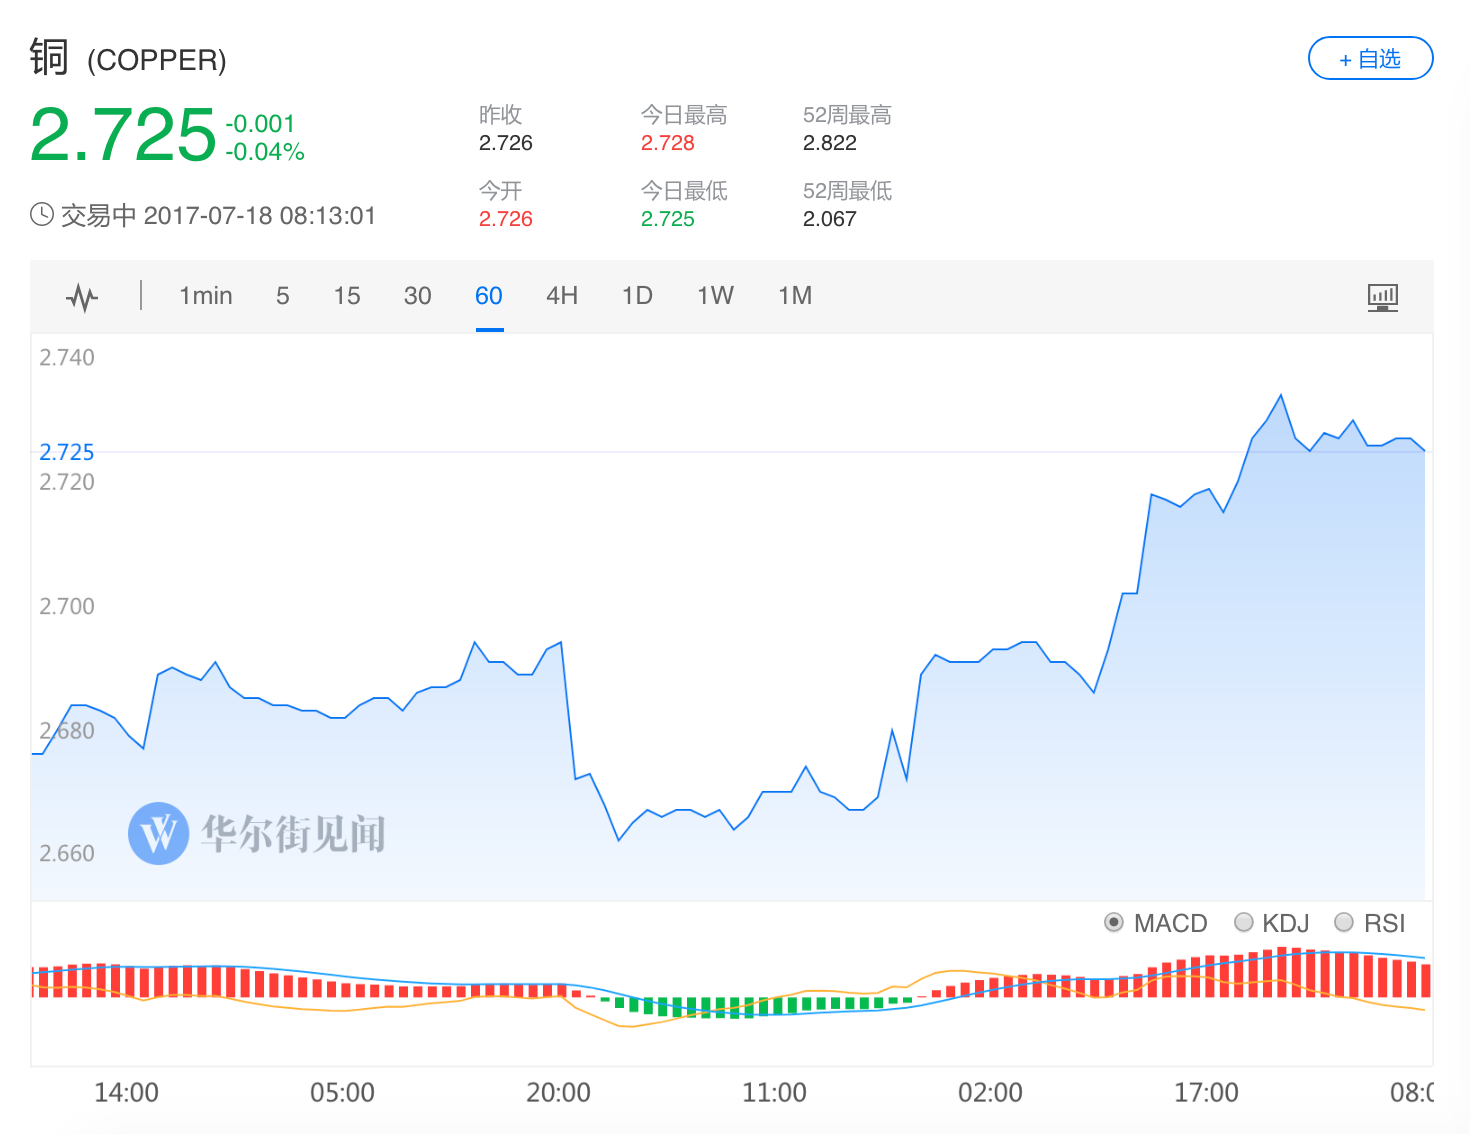Screen dimensions: 1470x1134
Task: Switch to the 1min interval tab
Action: pyautogui.click(x=205, y=296)
